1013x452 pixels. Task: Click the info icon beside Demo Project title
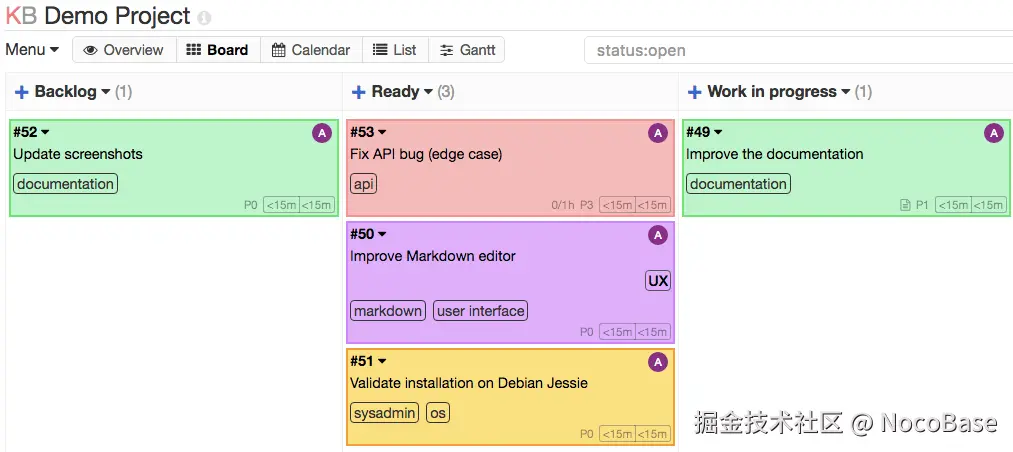204,18
